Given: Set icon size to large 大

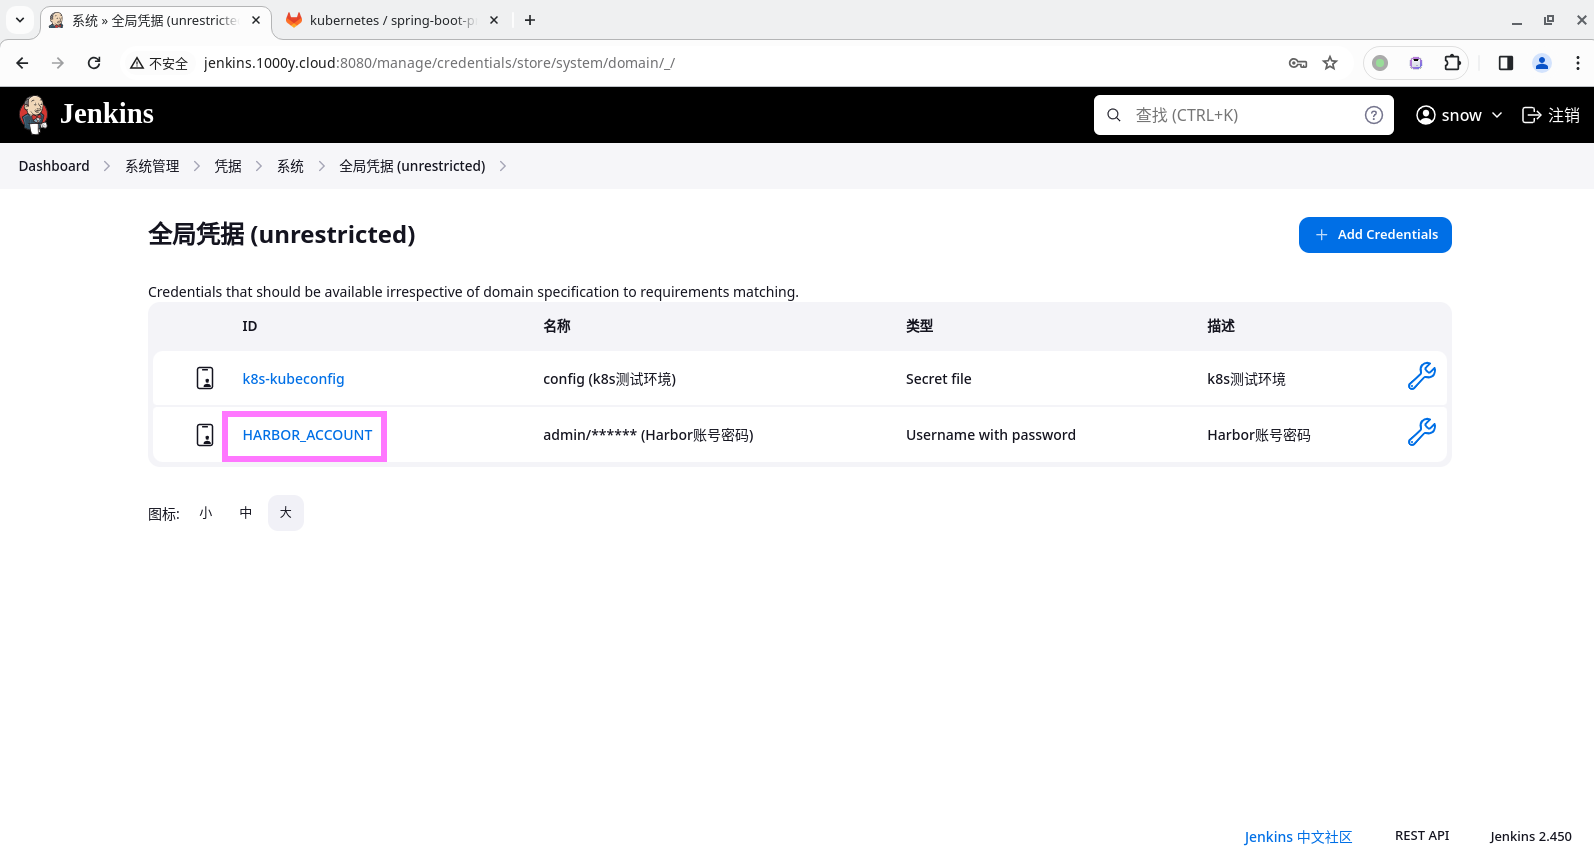Looking at the screenshot, I should [x=286, y=513].
